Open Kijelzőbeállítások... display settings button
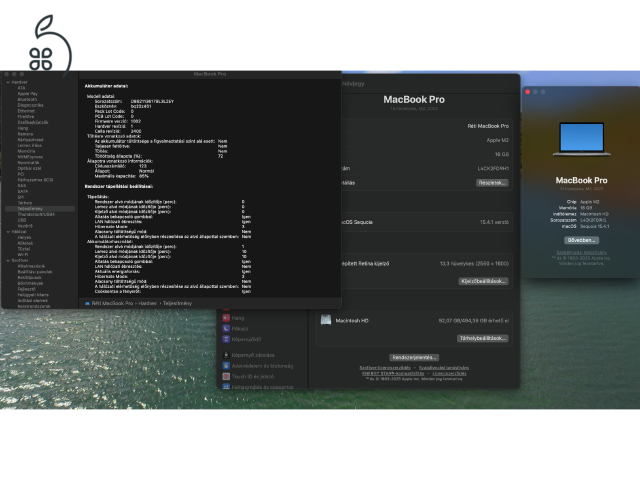Viewport: 640px width, 480px height. 483,281
